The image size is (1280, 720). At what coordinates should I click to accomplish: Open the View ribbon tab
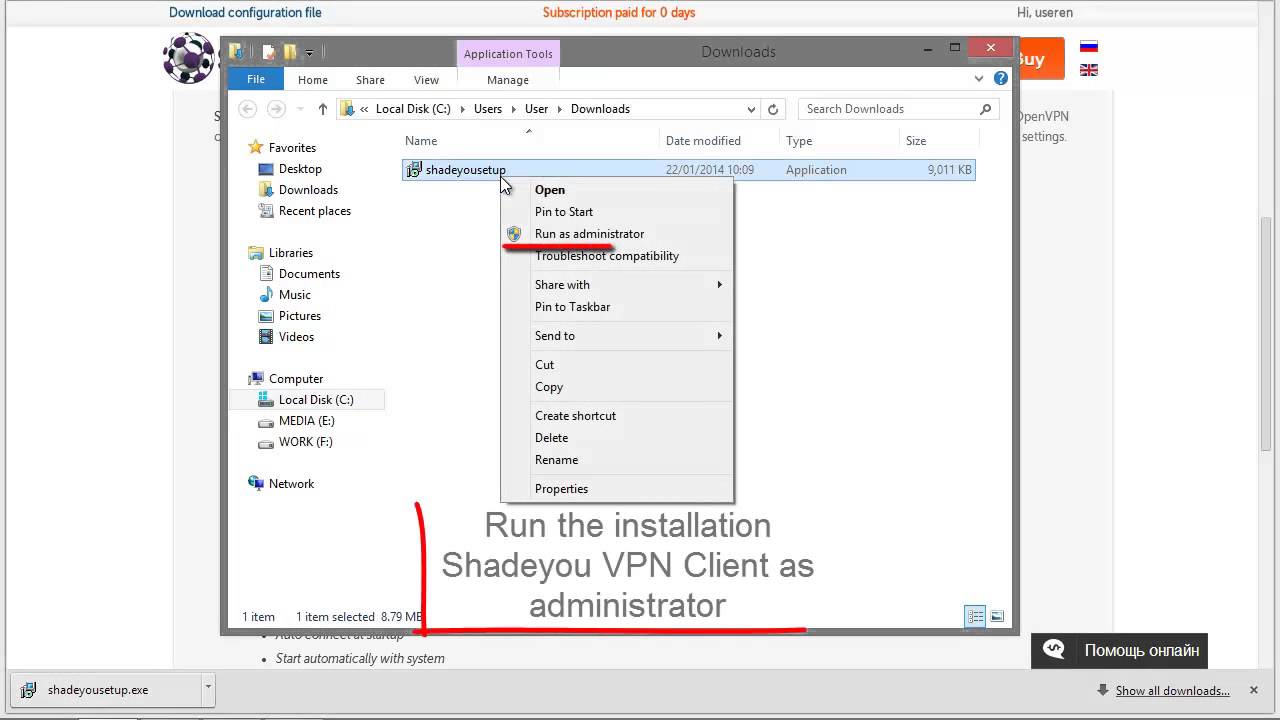(426, 80)
